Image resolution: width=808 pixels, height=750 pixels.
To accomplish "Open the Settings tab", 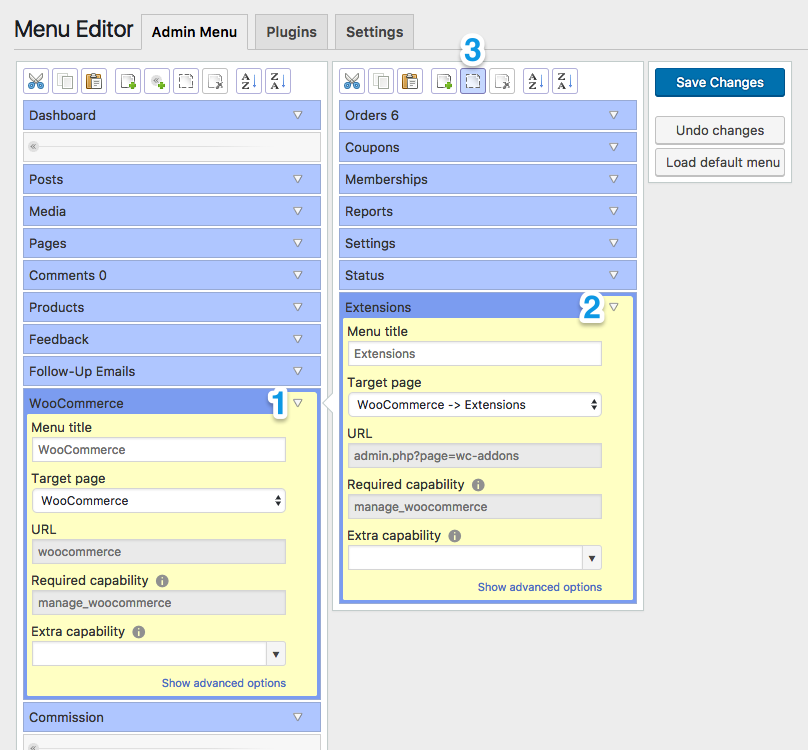I will pyautogui.click(x=374, y=32).
